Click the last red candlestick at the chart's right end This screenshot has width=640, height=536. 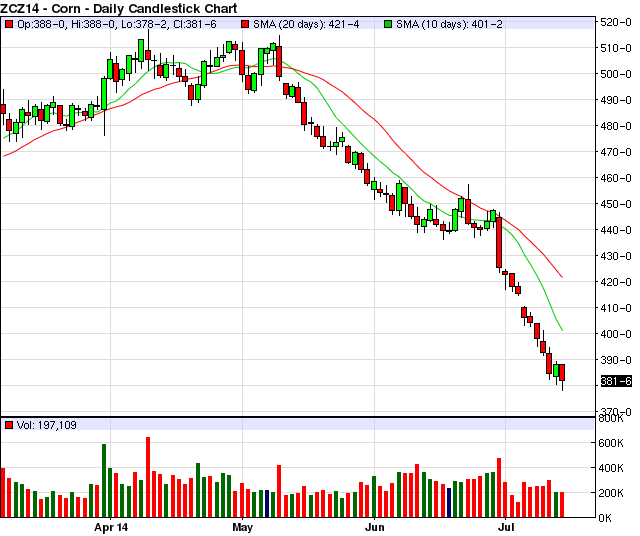pos(562,372)
